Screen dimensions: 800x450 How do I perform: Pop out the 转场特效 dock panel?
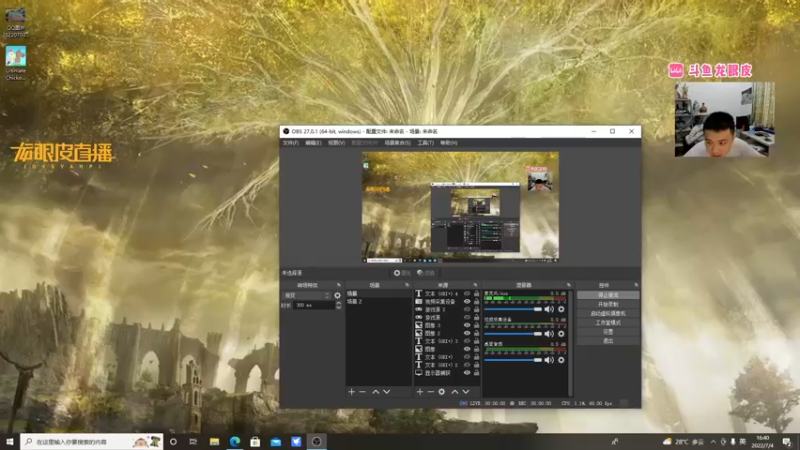[338, 285]
